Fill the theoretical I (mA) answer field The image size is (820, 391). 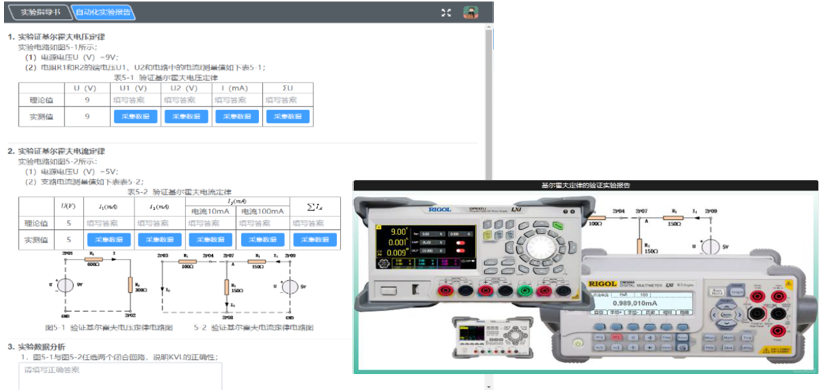[237, 100]
